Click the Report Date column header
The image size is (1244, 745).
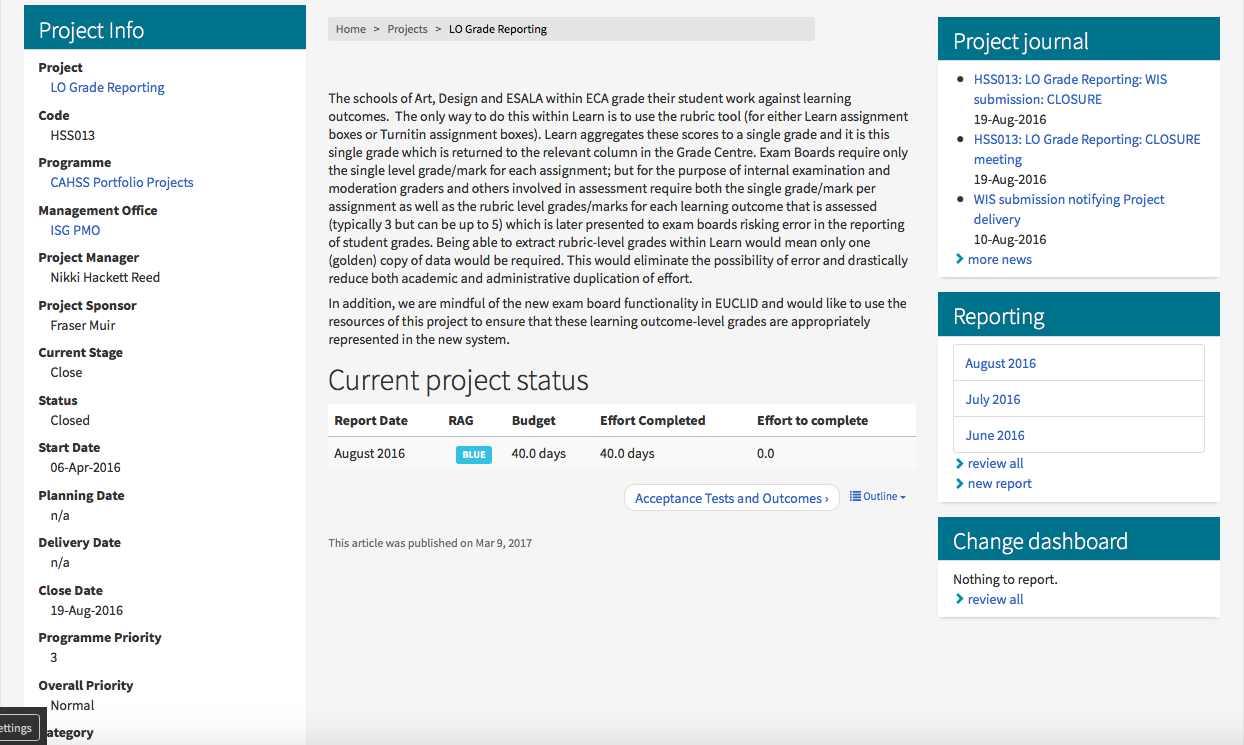click(370, 420)
